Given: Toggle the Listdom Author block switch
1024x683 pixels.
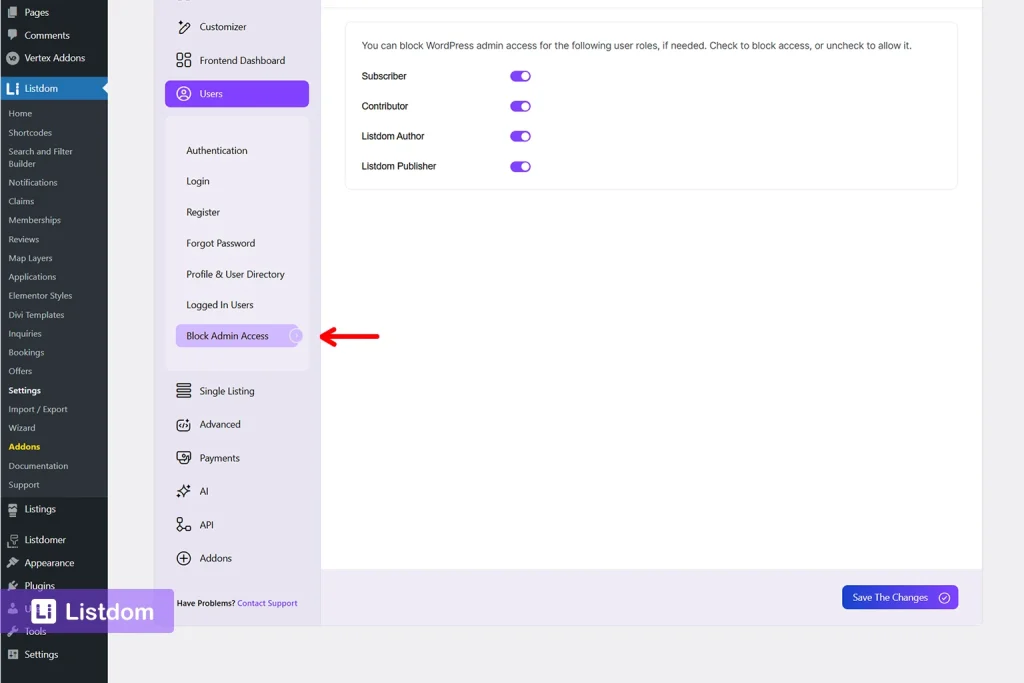Looking at the screenshot, I should click(x=520, y=136).
